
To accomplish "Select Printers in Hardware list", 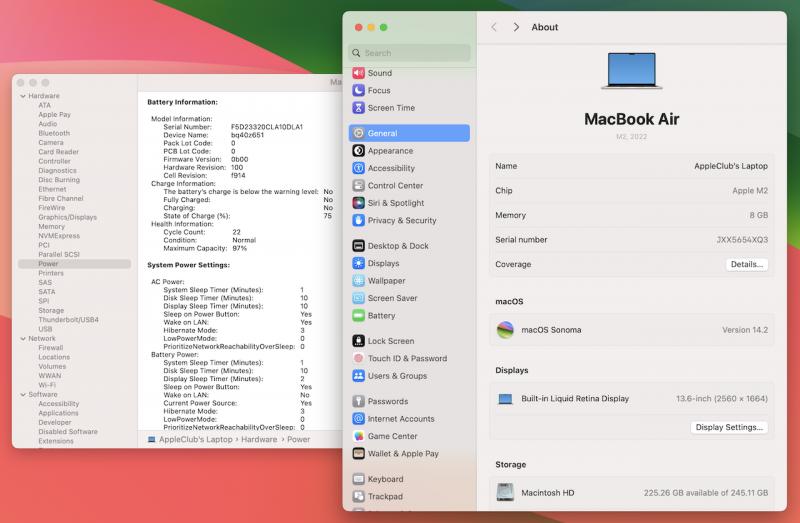I will [51, 273].
